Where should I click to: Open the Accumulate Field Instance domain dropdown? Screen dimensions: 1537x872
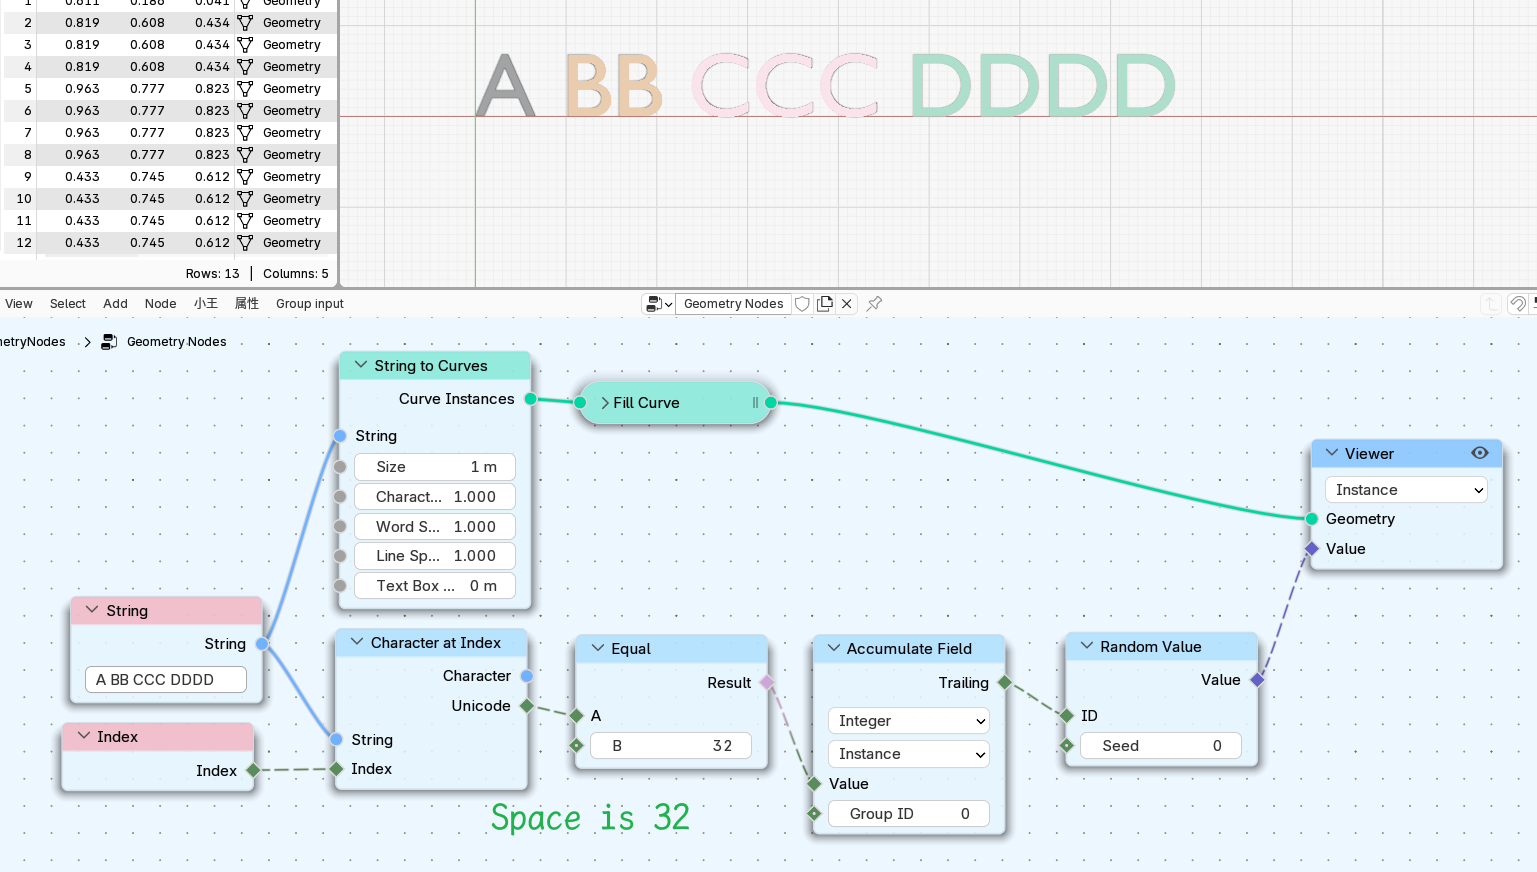(908, 754)
